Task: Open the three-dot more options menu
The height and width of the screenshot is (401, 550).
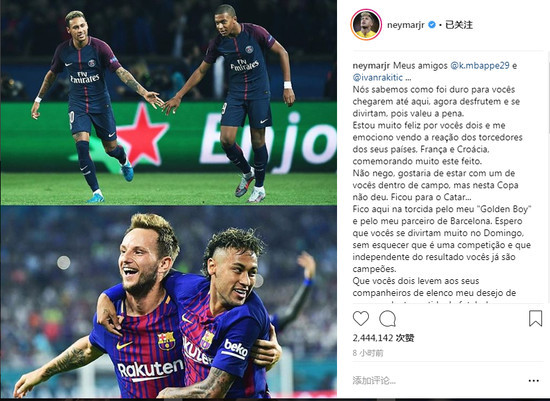Action: coord(534,381)
